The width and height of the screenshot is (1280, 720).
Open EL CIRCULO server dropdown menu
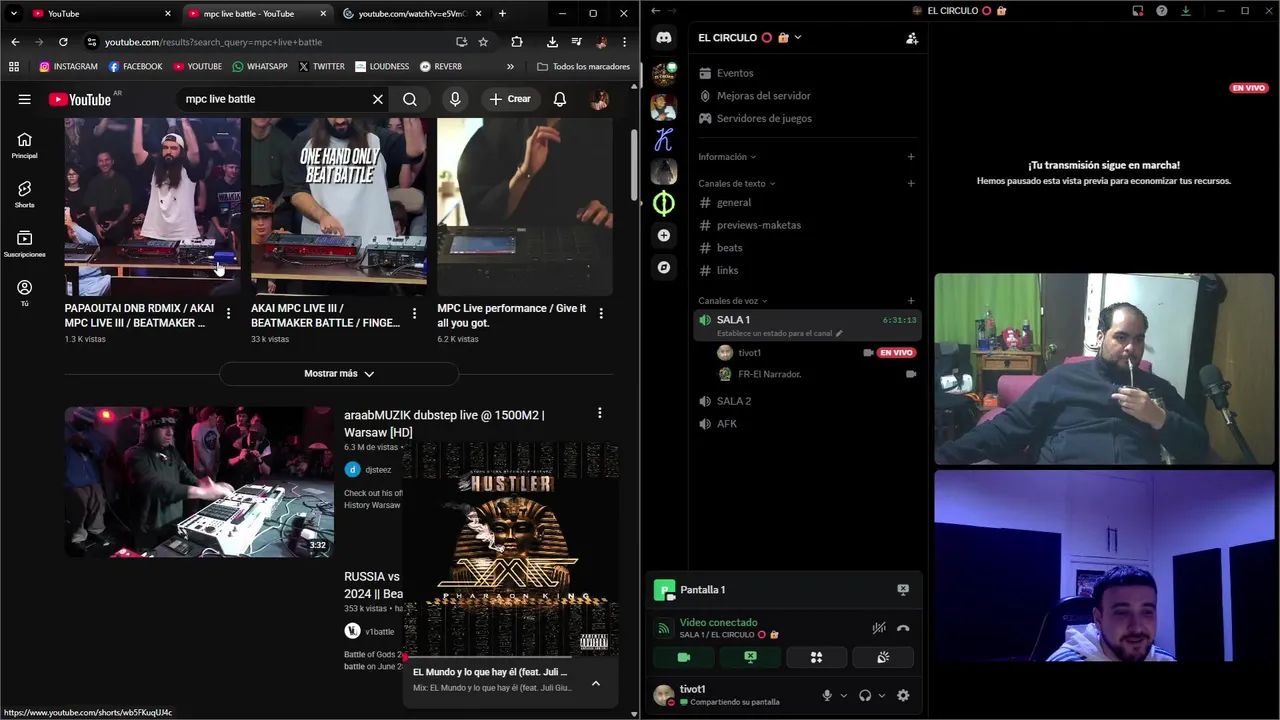(750, 37)
